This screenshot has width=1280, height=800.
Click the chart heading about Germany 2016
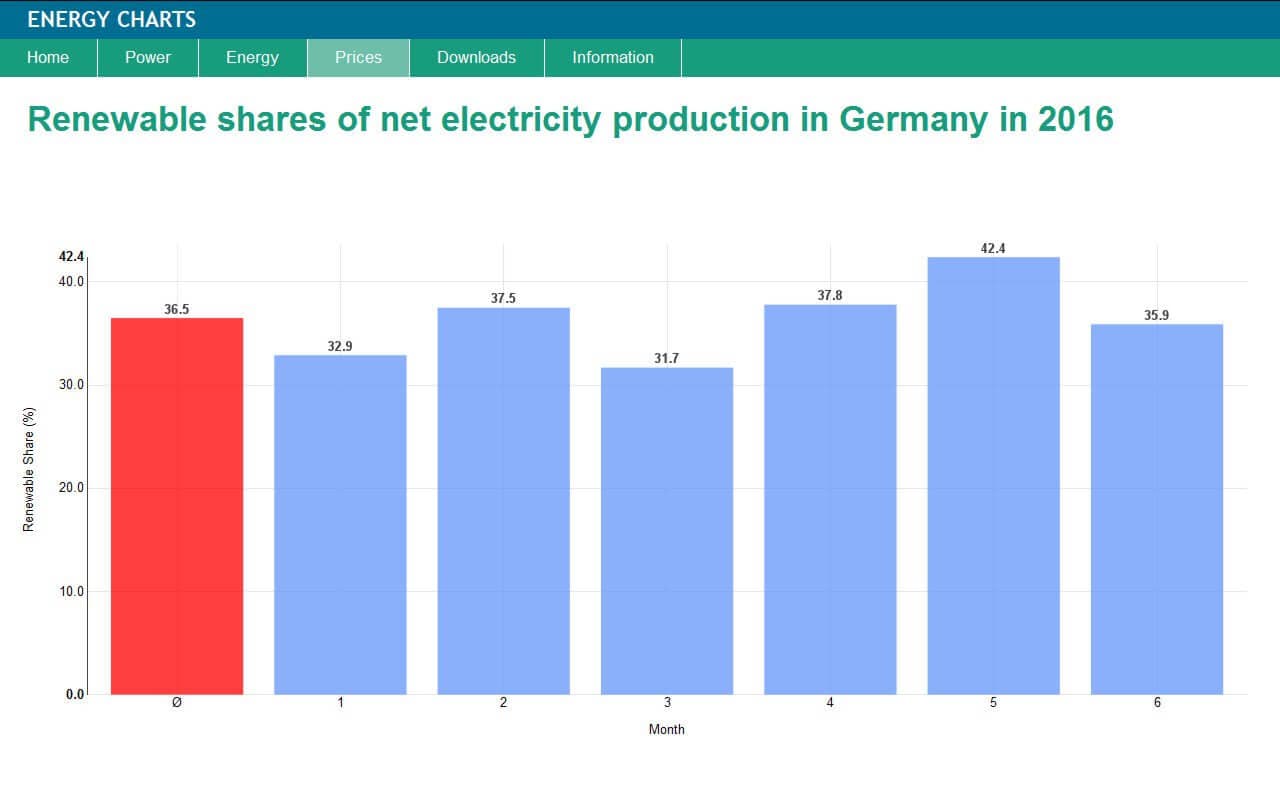(x=570, y=119)
